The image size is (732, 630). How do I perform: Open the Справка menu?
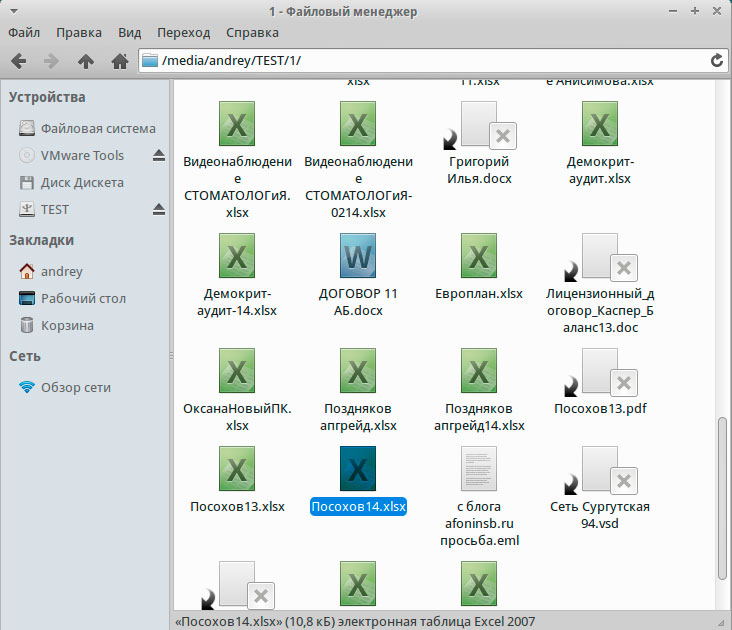pos(252,32)
